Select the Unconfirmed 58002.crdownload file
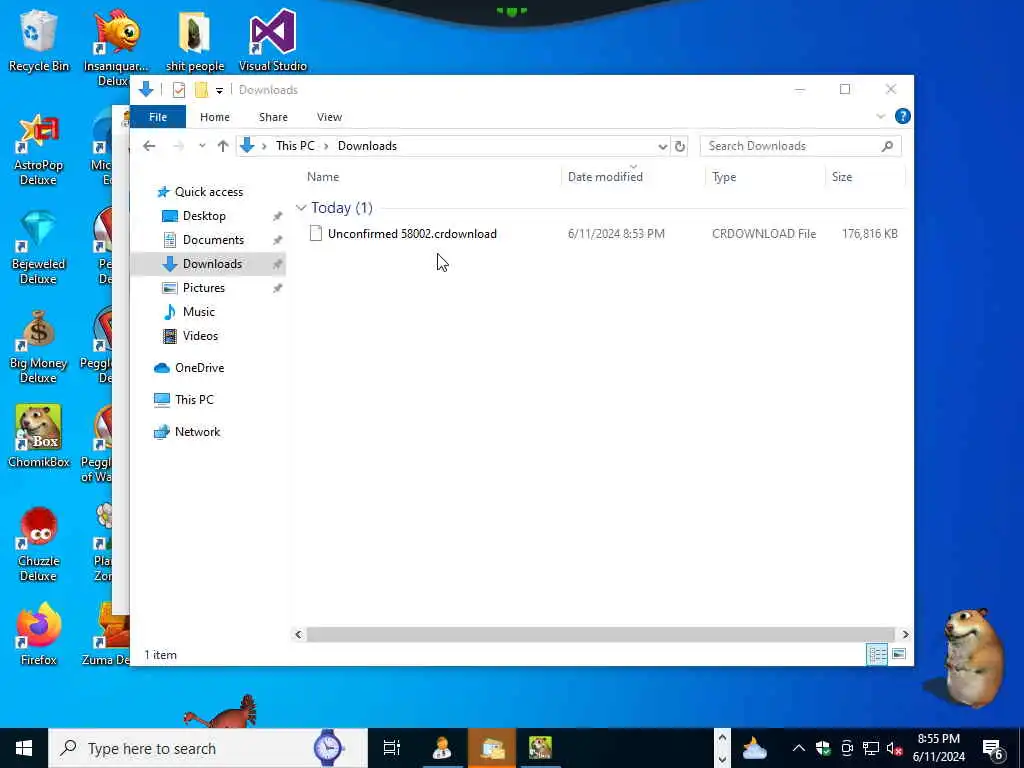 coord(412,234)
